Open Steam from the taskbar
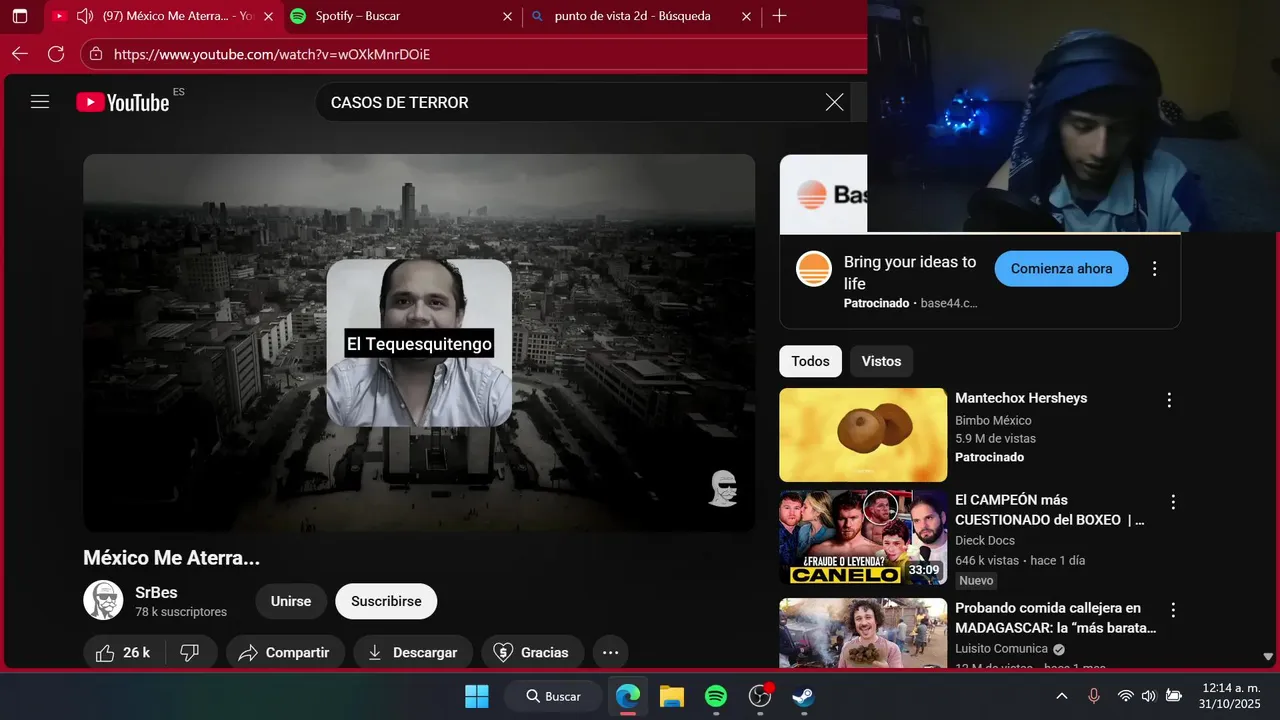 point(803,696)
